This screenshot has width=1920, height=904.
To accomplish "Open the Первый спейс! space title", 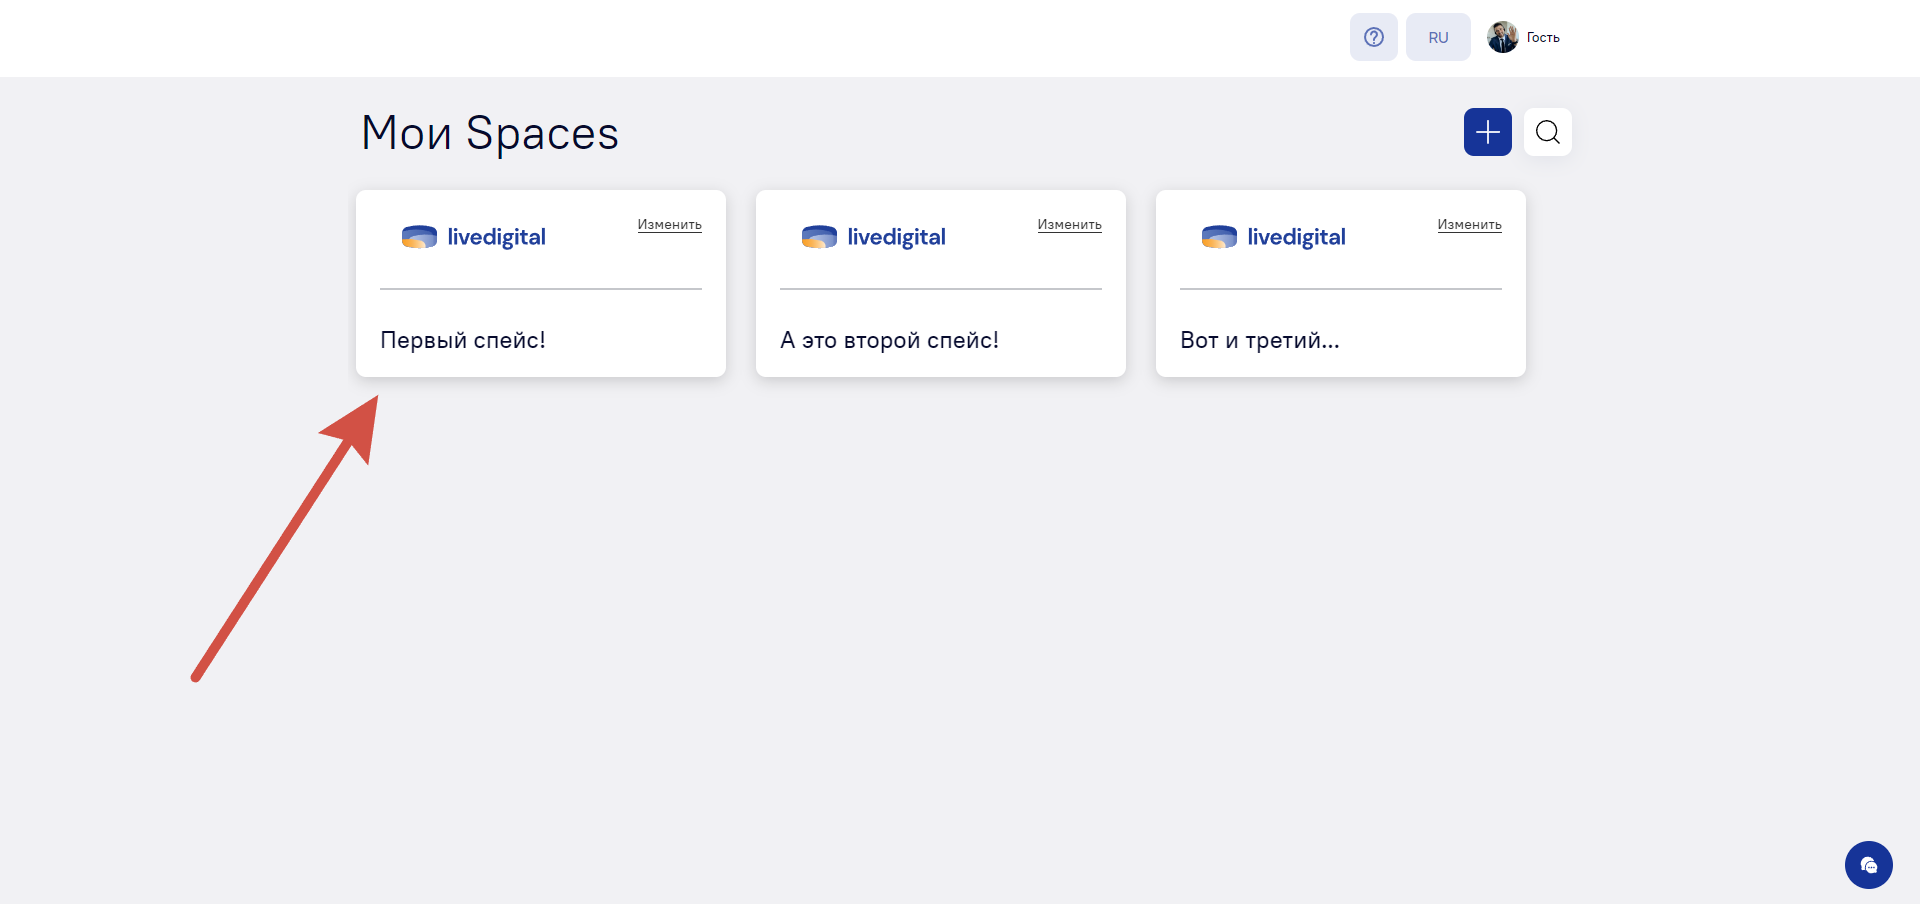I will (463, 340).
